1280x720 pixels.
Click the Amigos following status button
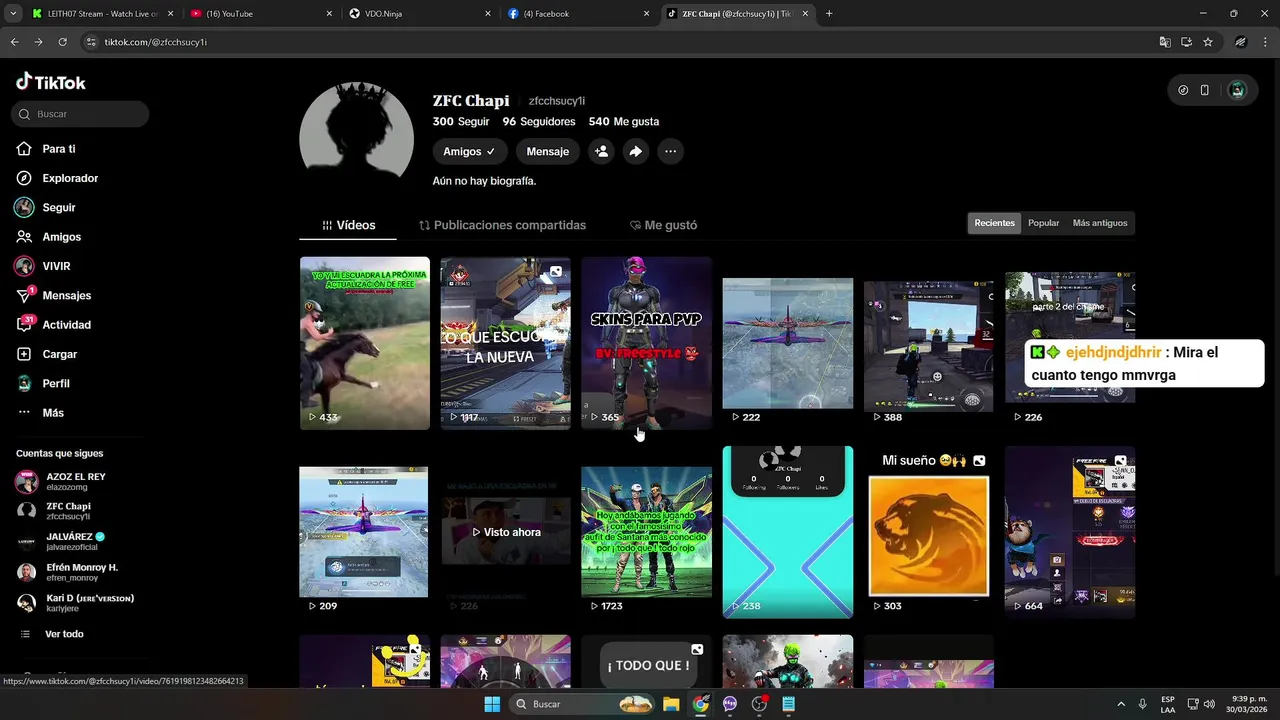point(470,151)
